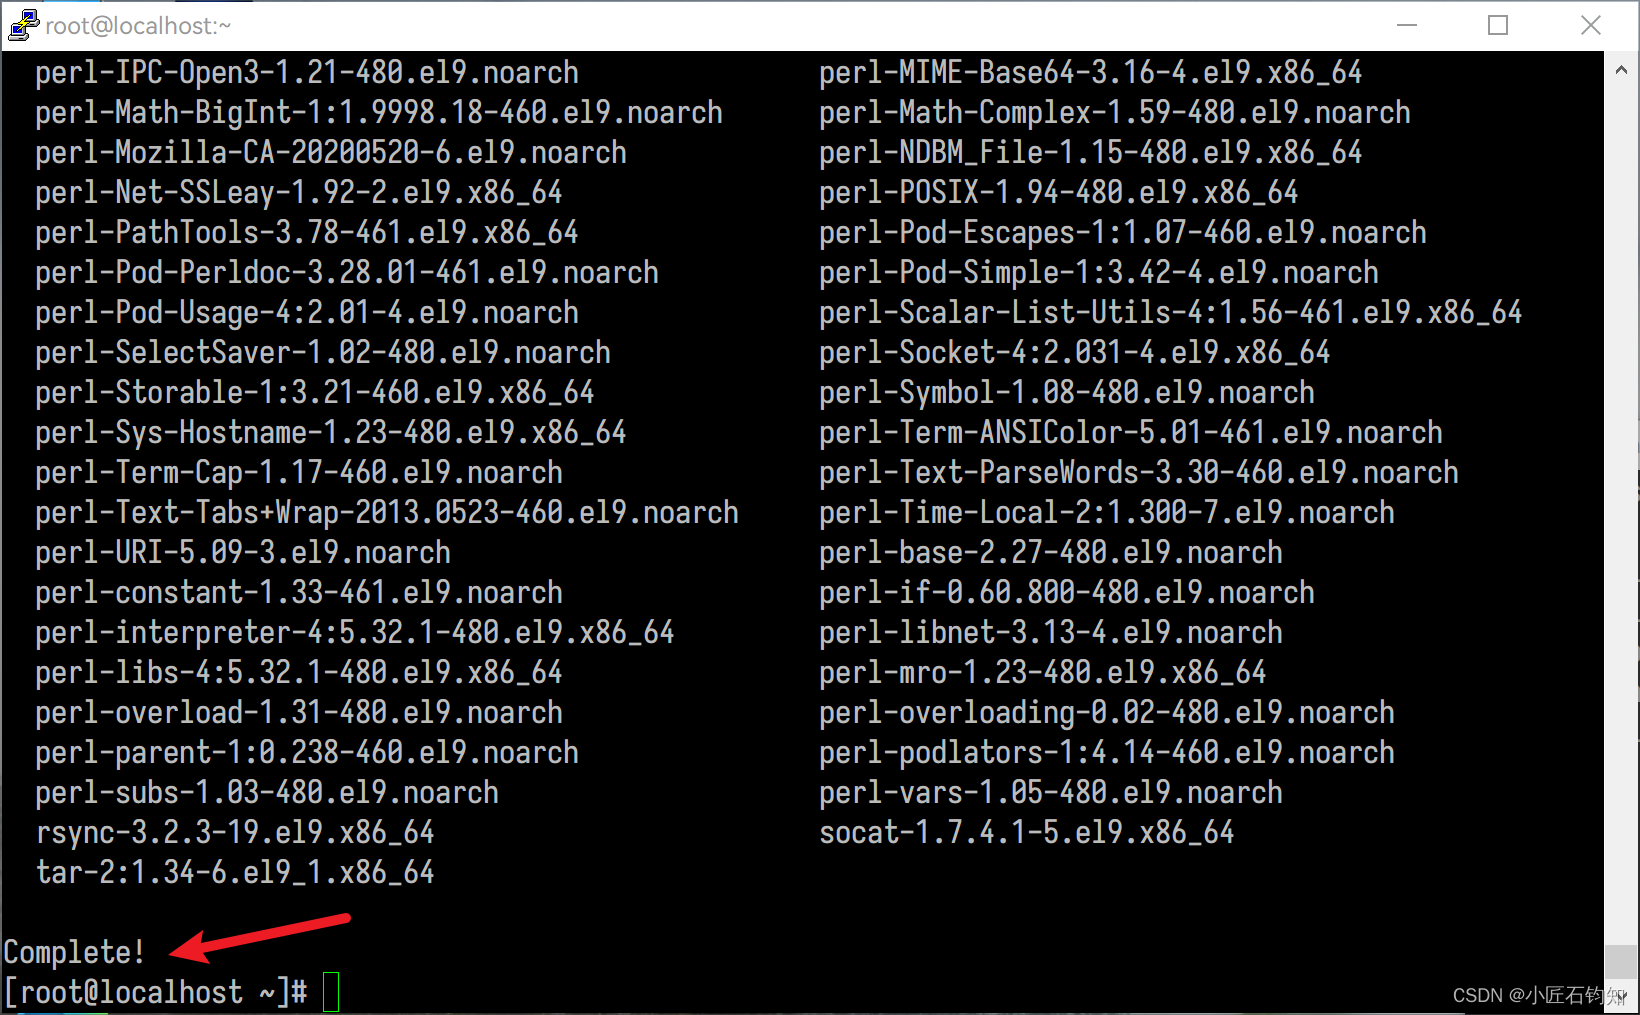Click 'perl-Text-ParseWords-3.30-460.el9.noarch' entry

tap(1139, 473)
